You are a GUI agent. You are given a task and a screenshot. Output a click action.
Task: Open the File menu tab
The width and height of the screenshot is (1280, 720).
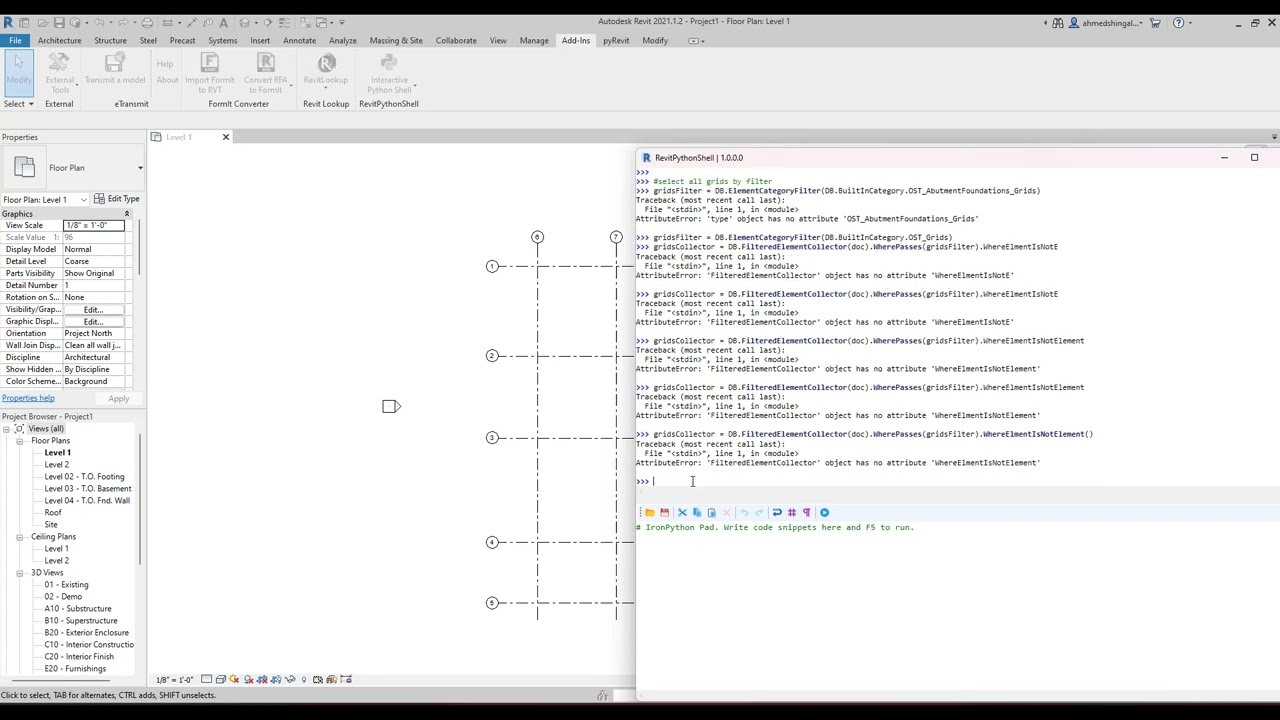click(15, 41)
